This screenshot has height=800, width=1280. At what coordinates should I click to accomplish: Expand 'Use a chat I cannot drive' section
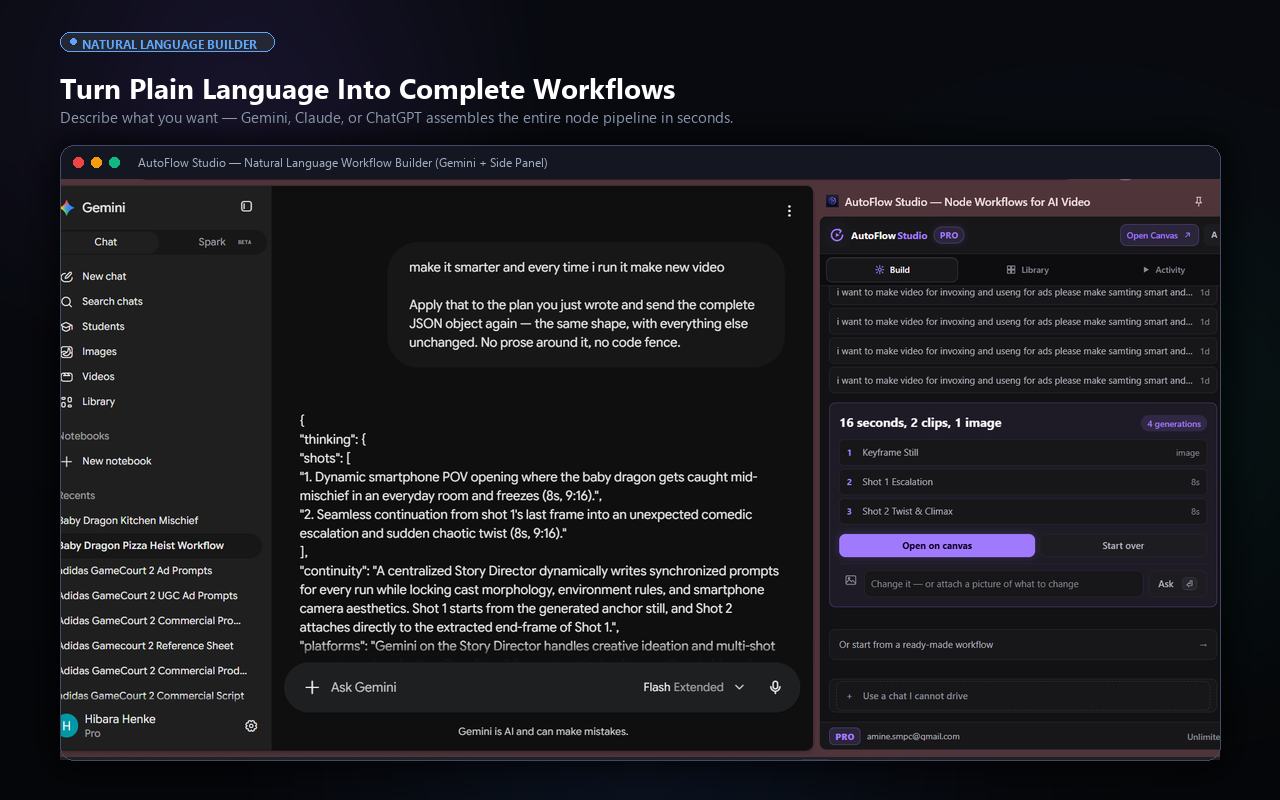[1023, 696]
